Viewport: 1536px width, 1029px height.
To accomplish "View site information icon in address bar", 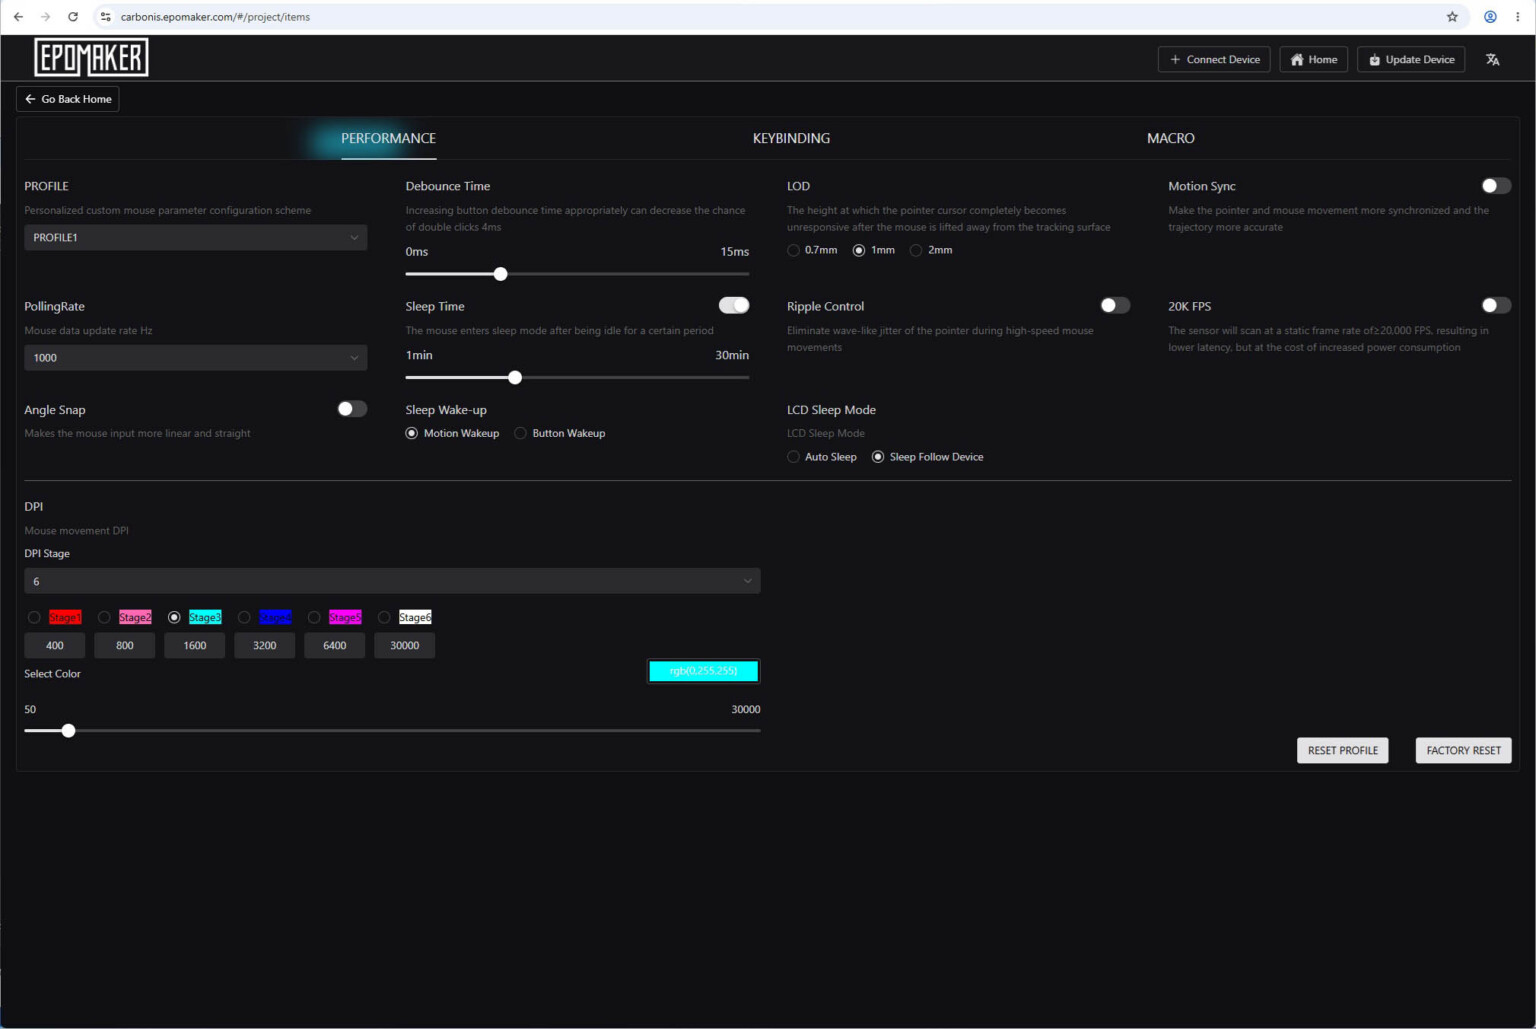I will [106, 17].
